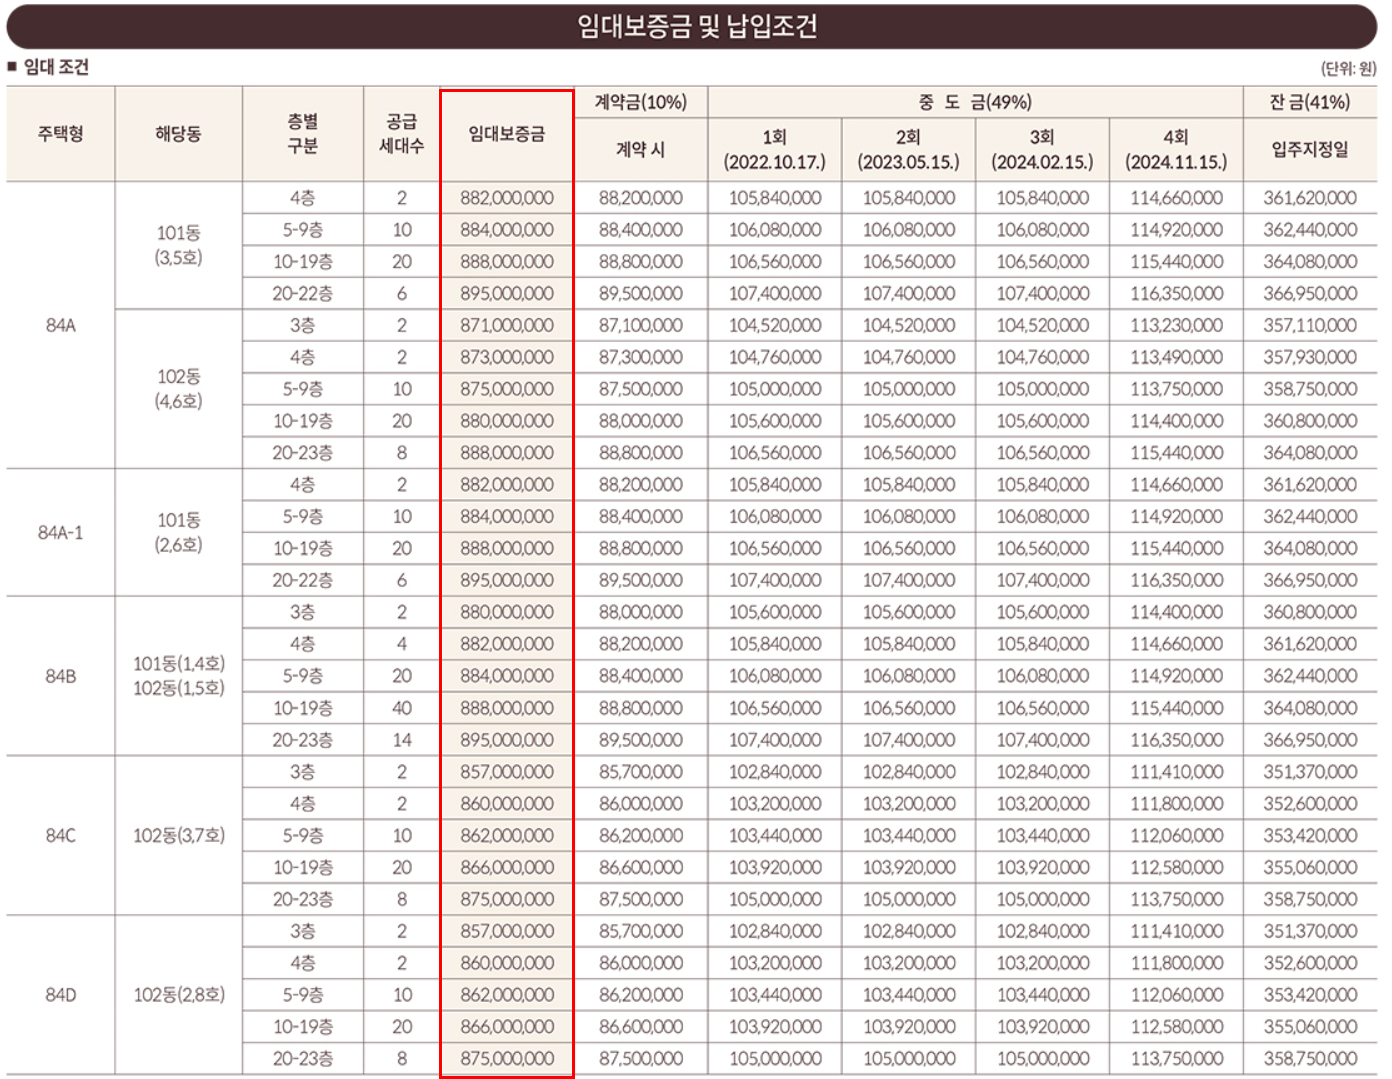Select the 계약 시 sub-header

[x=641, y=150]
